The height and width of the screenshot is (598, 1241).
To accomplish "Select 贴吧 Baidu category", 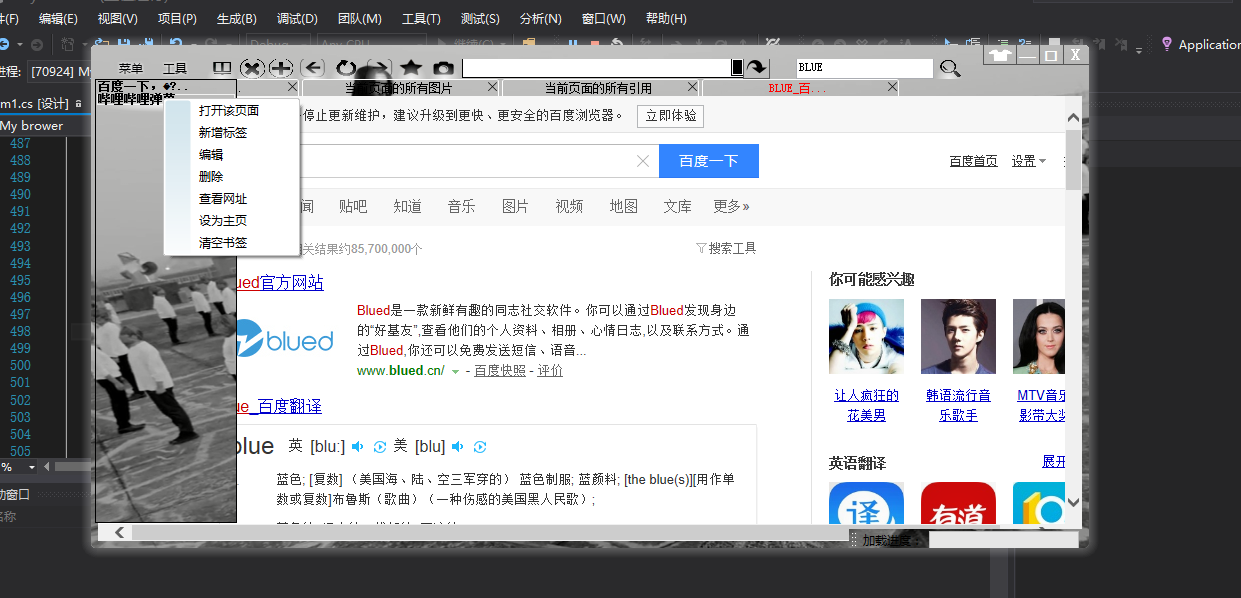I will [353, 206].
